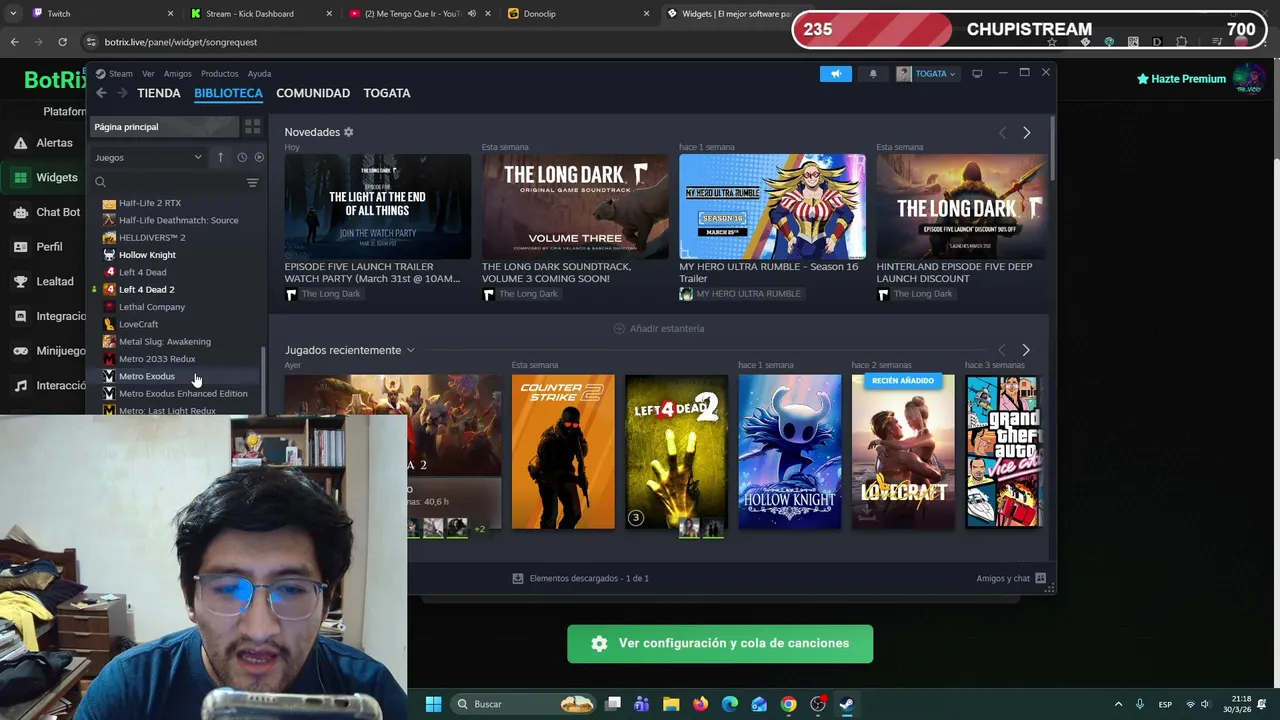
Task: Open LoveCraft recently added cover
Action: pos(903,452)
